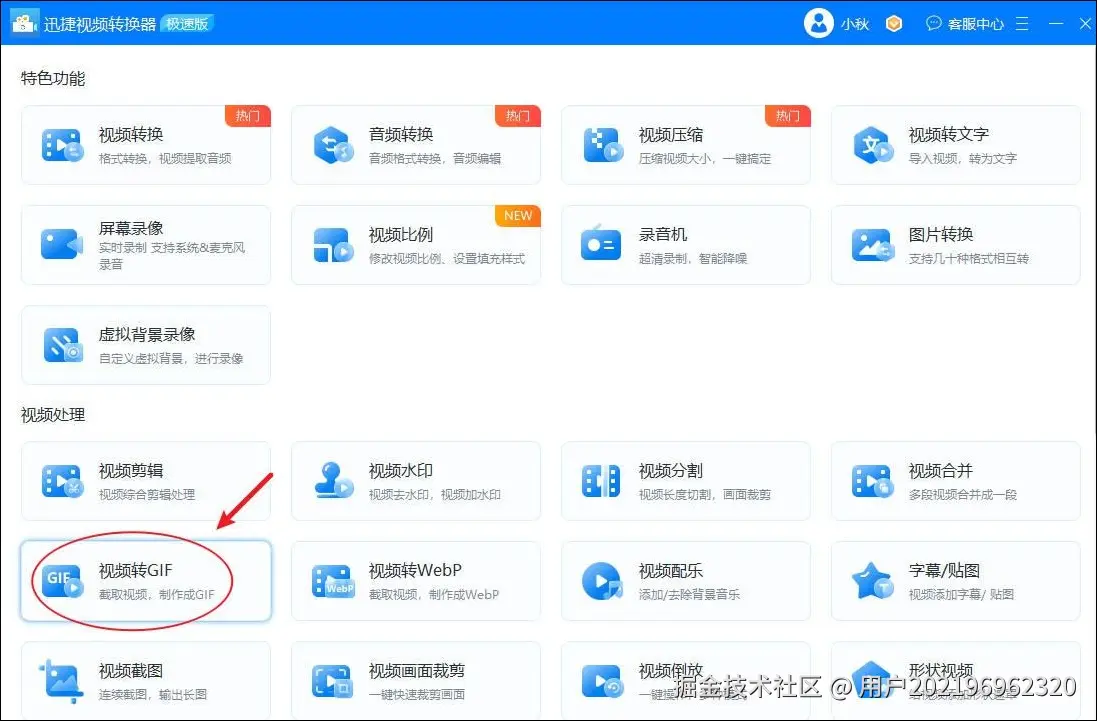
Task: Open the 视频转换 video convert icon
Action: pos(62,145)
